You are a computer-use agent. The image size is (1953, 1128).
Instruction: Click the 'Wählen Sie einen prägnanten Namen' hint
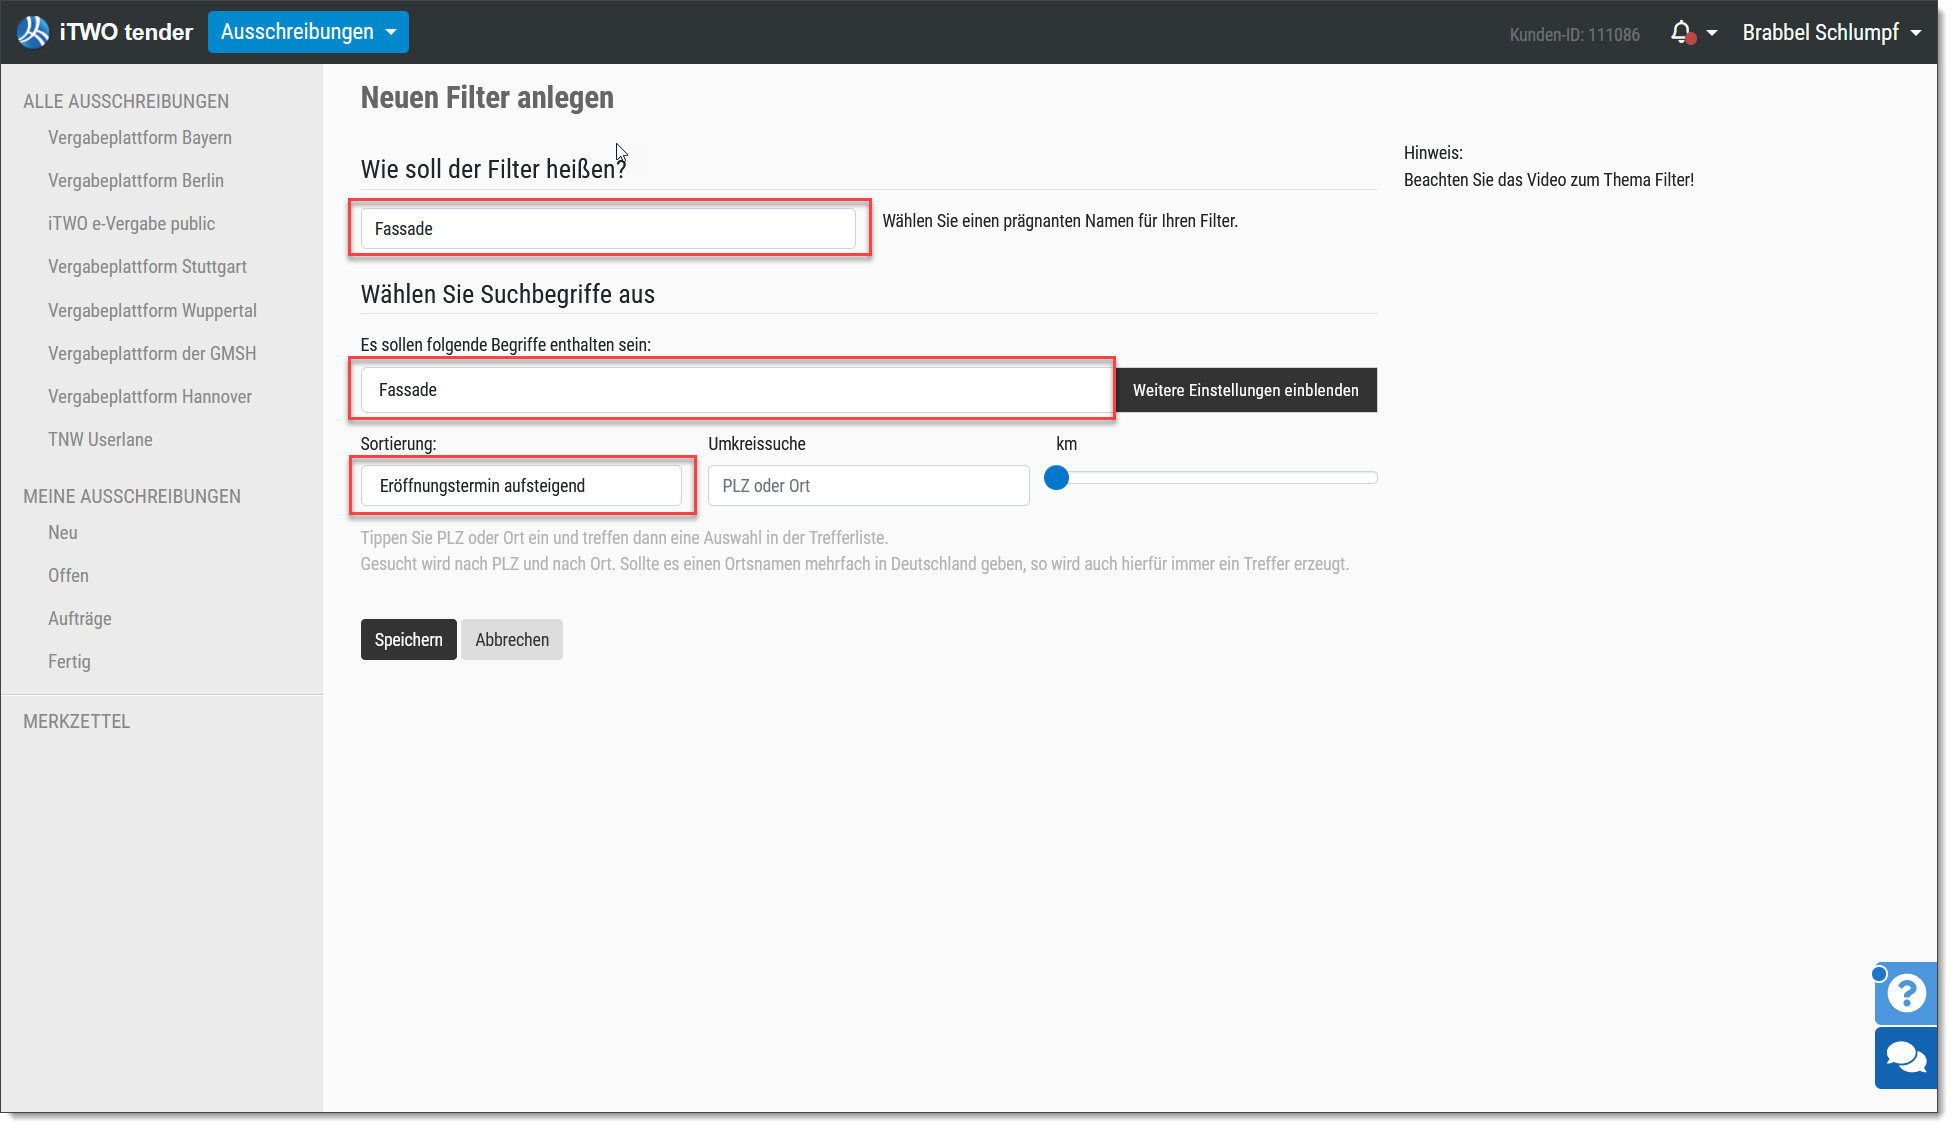tap(1060, 221)
